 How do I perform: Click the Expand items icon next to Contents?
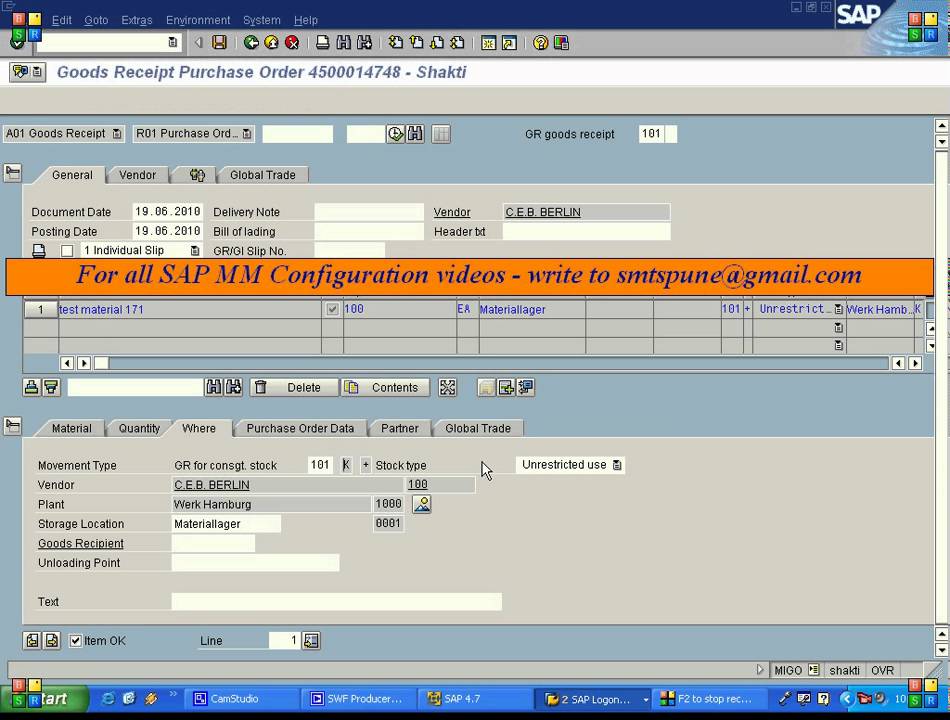point(447,387)
